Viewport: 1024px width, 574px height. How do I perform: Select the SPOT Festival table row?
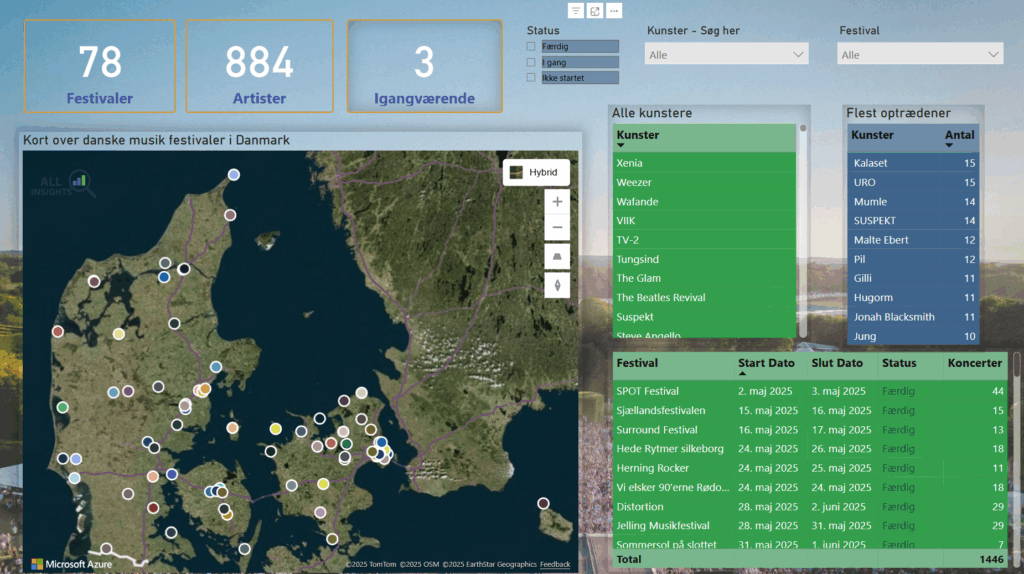click(648, 391)
